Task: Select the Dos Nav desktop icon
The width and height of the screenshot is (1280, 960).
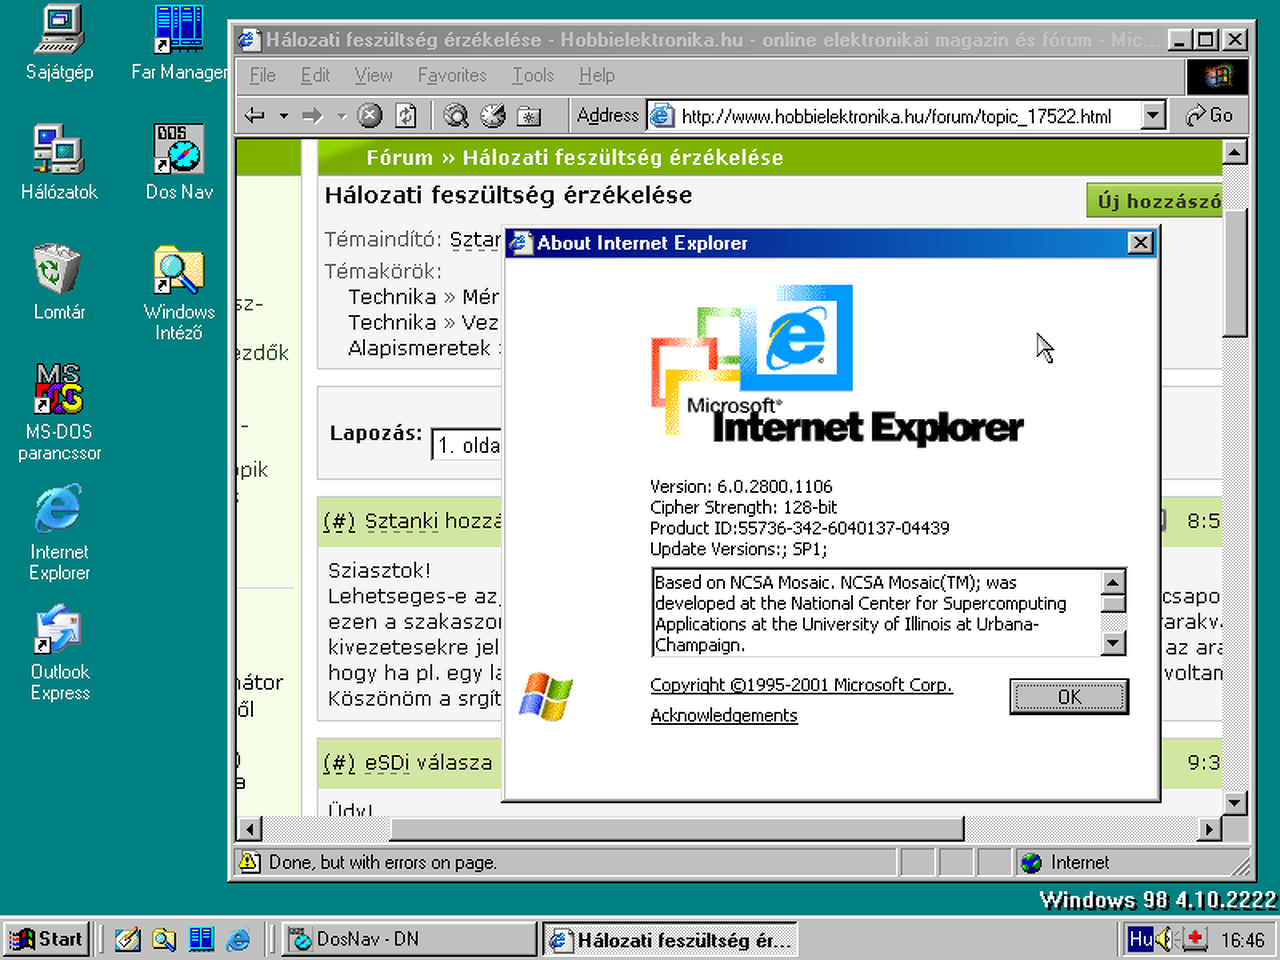Action: click(179, 163)
